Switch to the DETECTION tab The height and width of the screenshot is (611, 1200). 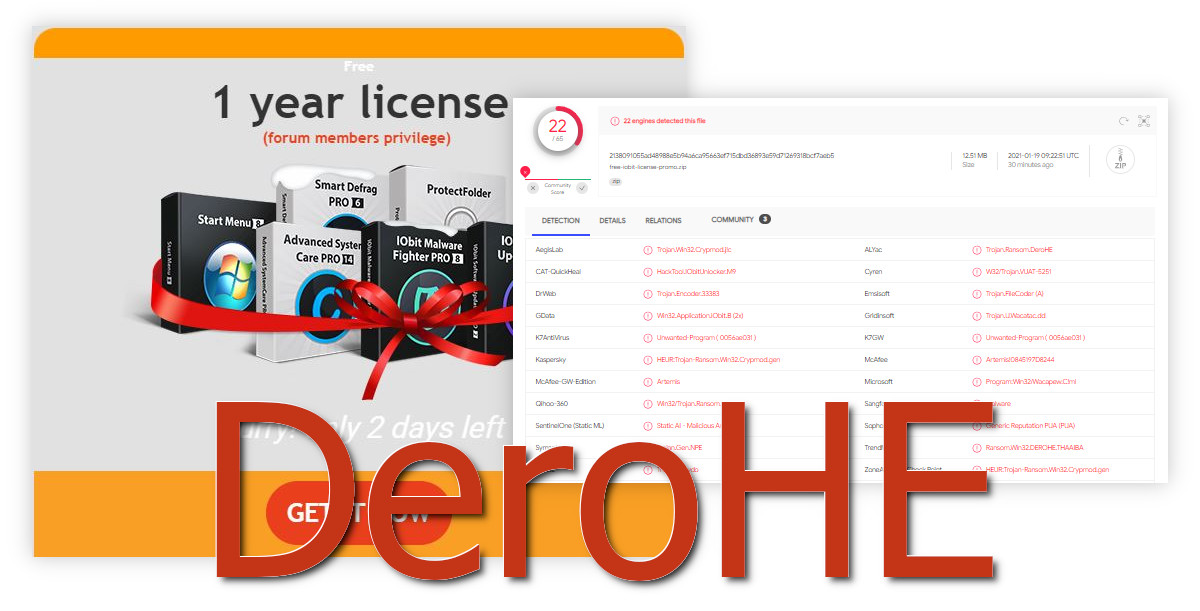pos(560,220)
